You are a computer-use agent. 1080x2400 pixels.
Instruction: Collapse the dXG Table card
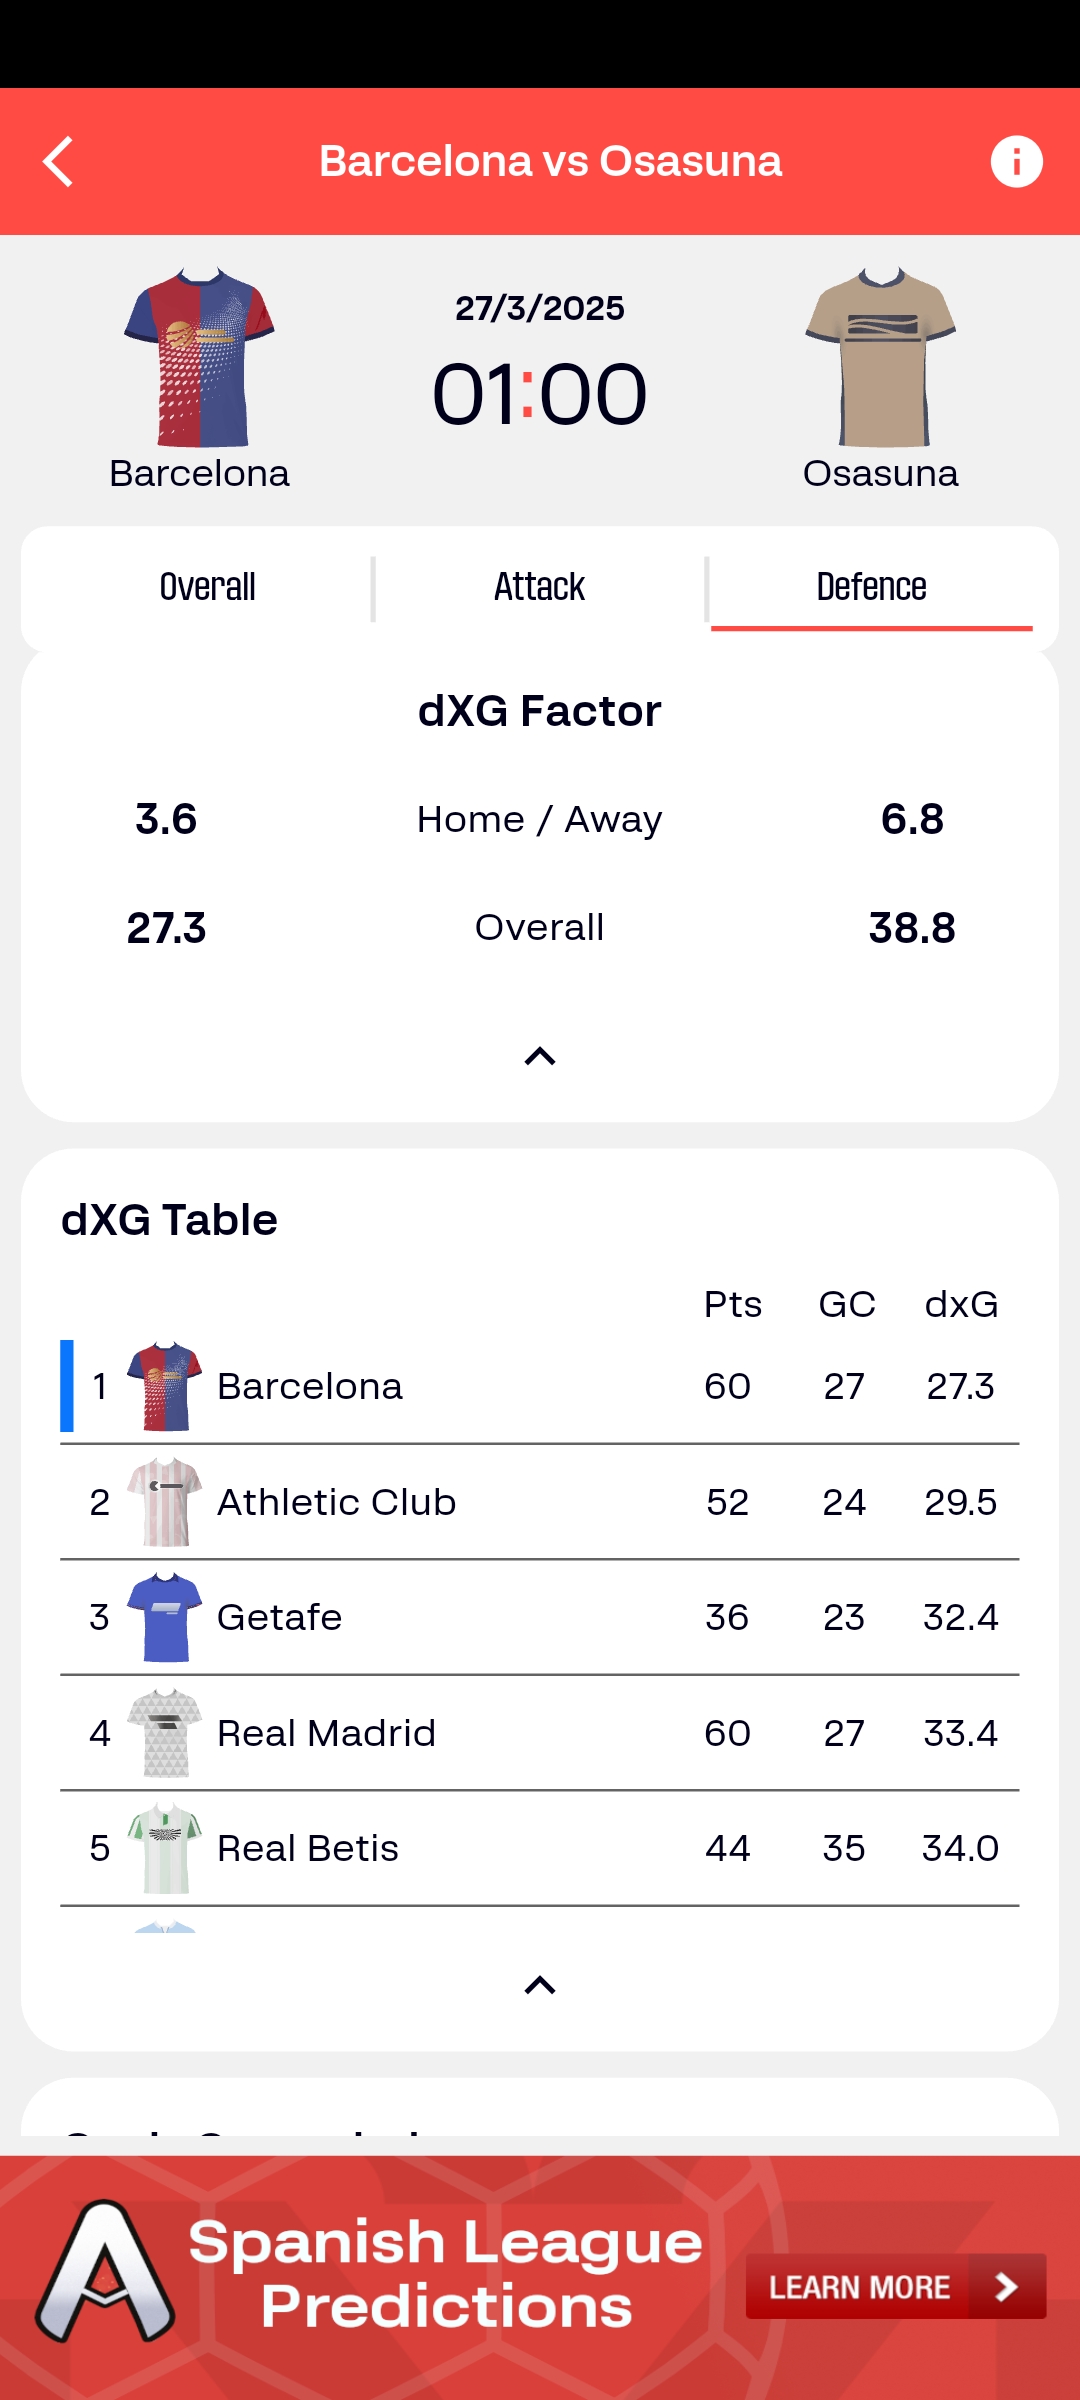540,1985
